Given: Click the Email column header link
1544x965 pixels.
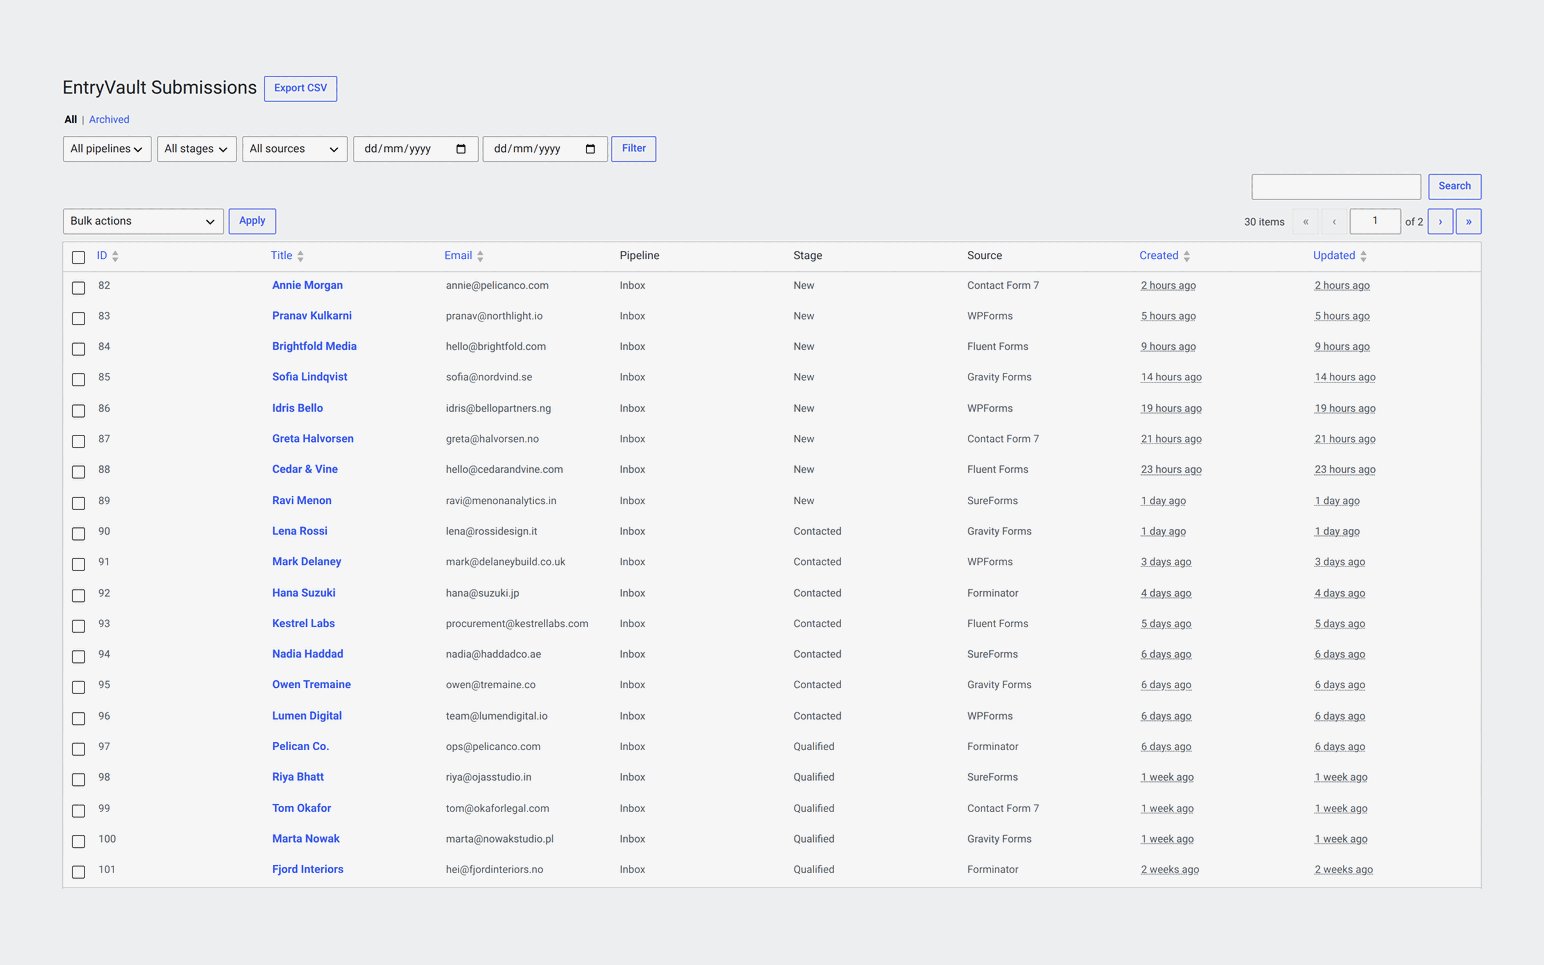Looking at the screenshot, I should point(458,255).
